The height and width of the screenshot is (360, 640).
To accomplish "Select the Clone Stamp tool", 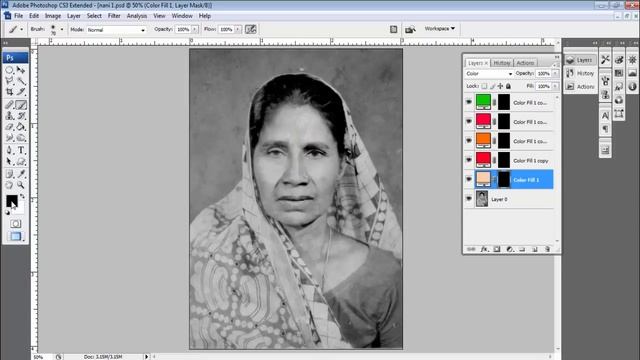I will [x=9, y=116].
